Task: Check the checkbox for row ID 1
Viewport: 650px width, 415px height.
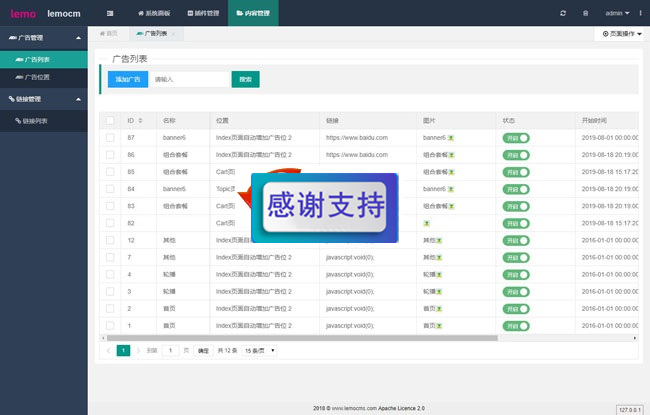Action: tap(110, 325)
